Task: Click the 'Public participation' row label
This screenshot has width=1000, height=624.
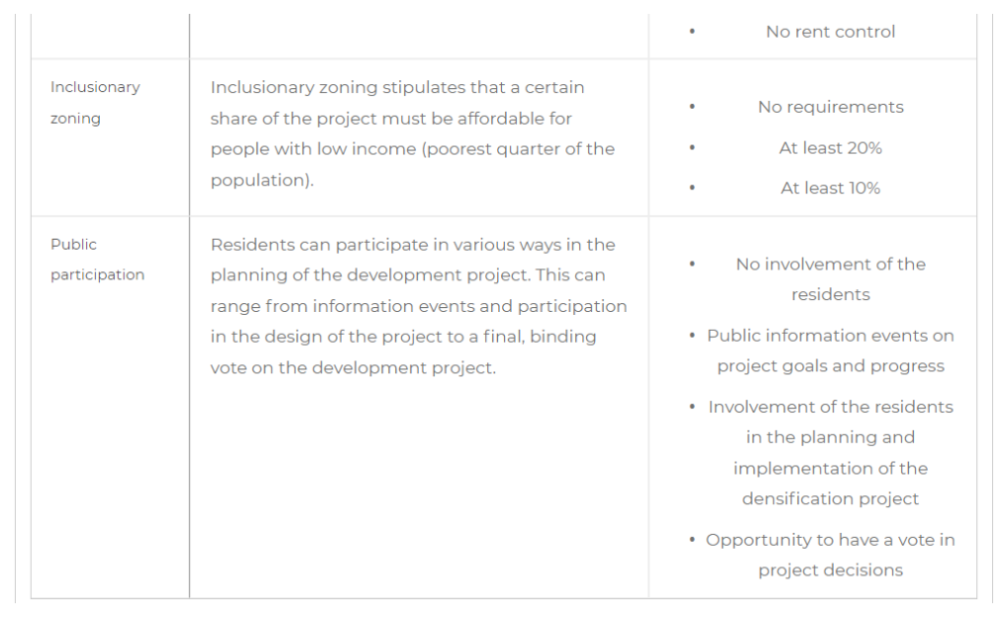Action: [98, 259]
